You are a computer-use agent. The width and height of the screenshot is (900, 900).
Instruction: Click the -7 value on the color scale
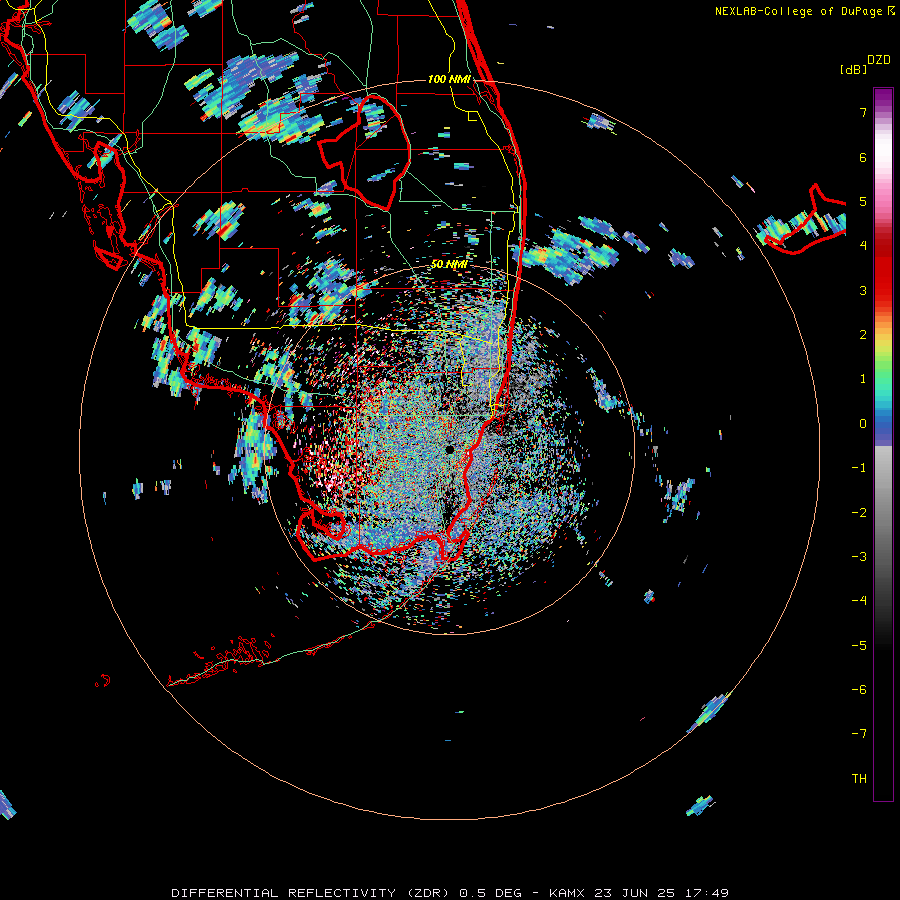point(859,734)
